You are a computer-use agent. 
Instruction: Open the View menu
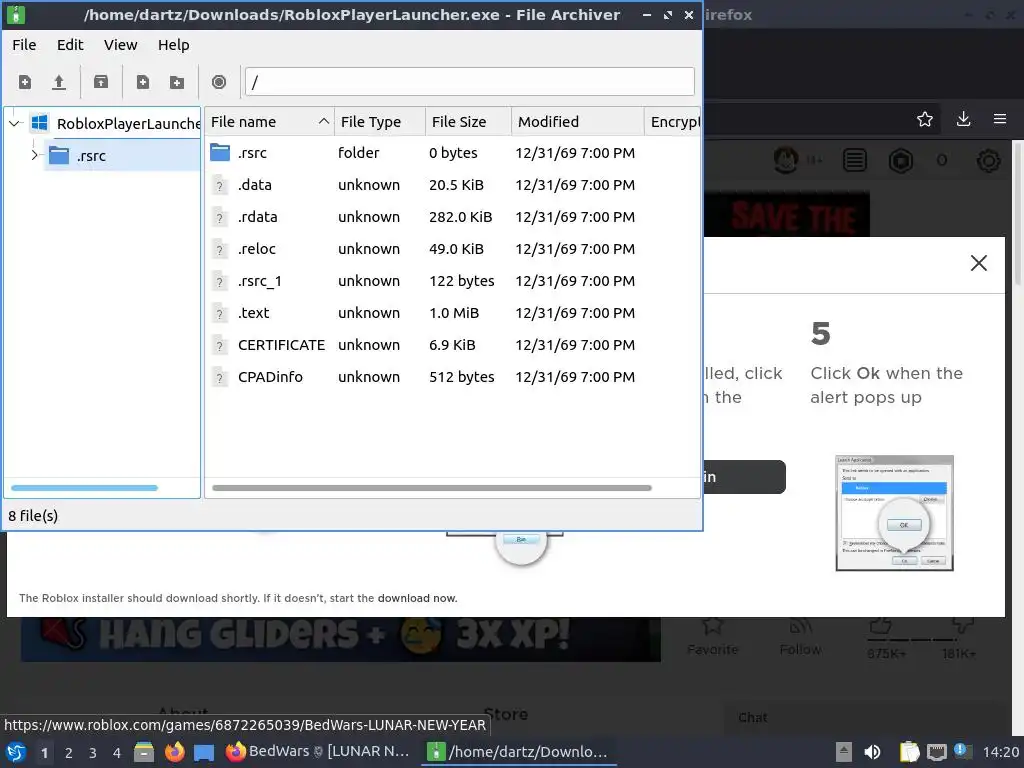(121, 45)
